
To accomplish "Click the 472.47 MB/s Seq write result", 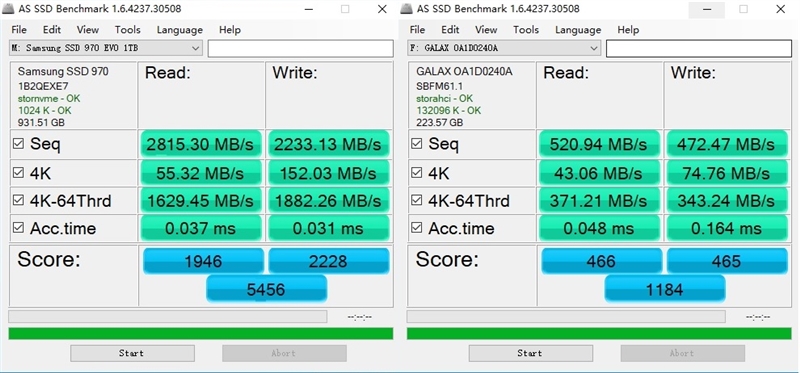I will click(x=727, y=144).
